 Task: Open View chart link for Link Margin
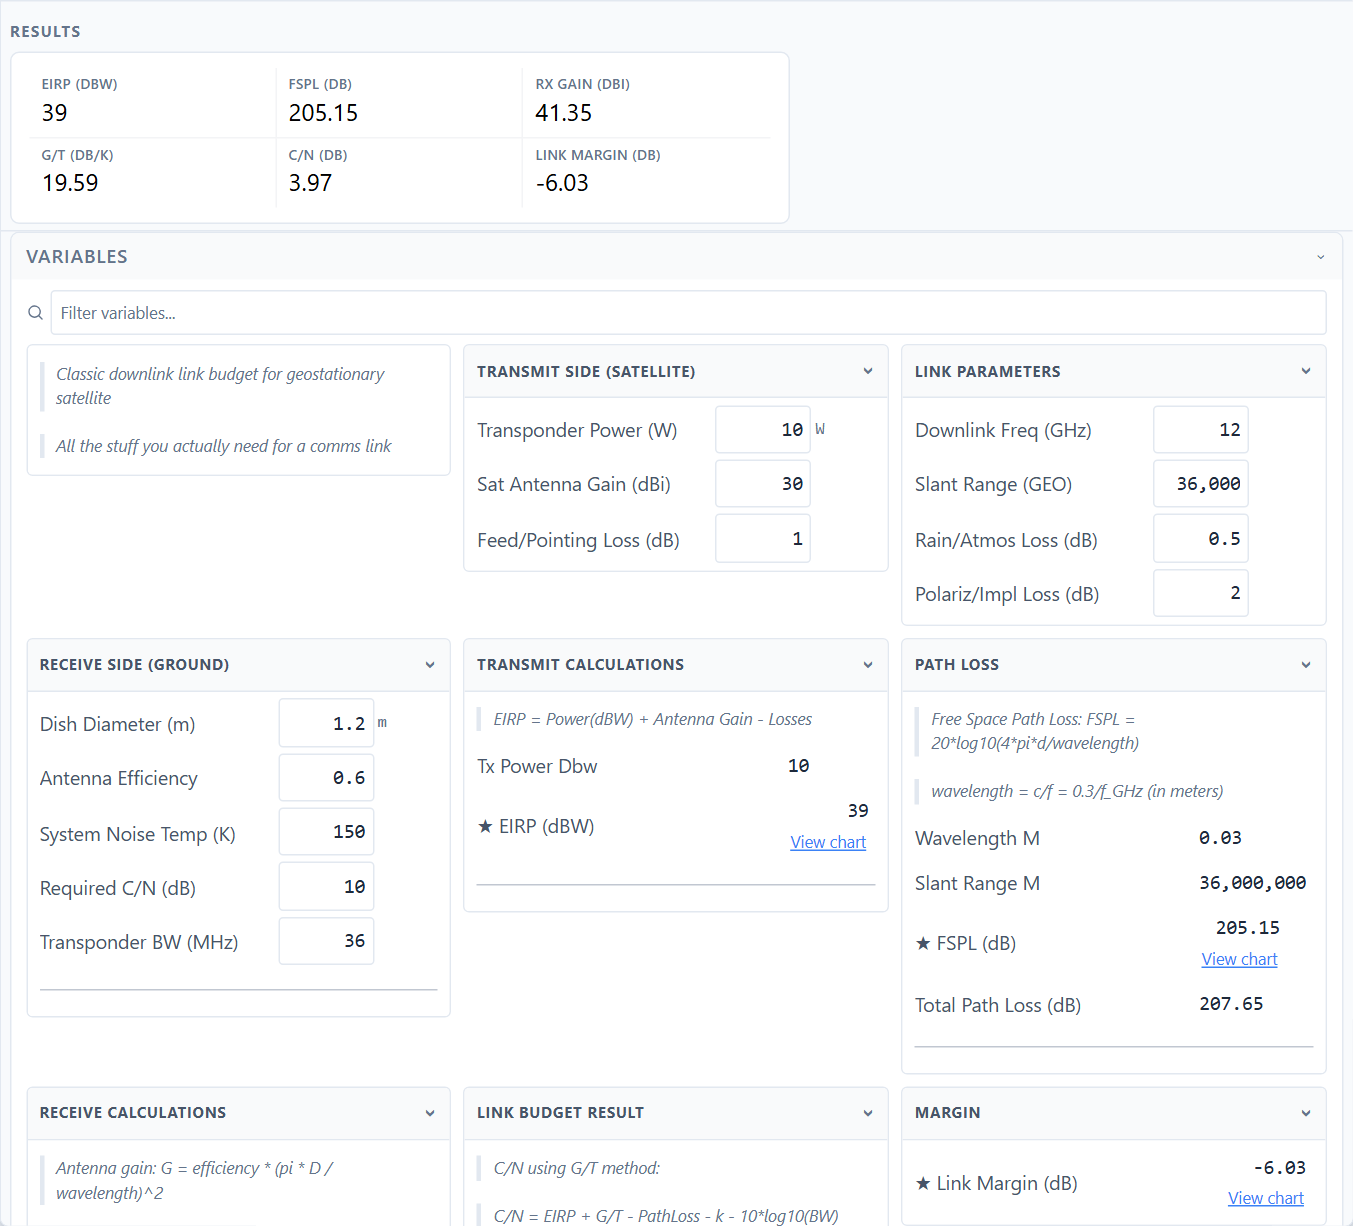[1266, 1198]
